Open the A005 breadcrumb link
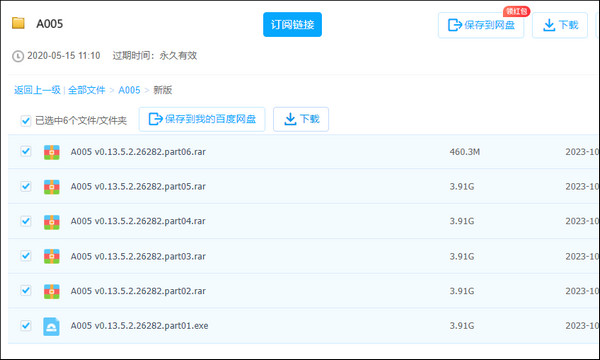Image resolution: width=600 pixels, height=360 pixels. [129, 90]
